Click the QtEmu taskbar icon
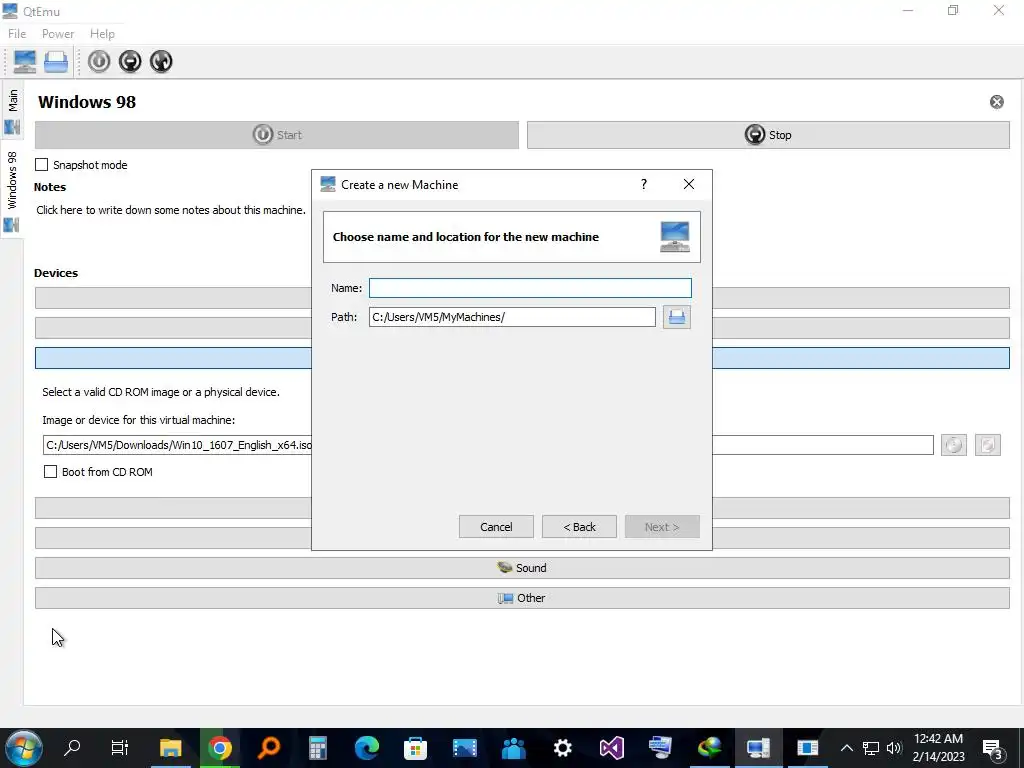The width and height of the screenshot is (1024, 768). (x=759, y=748)
